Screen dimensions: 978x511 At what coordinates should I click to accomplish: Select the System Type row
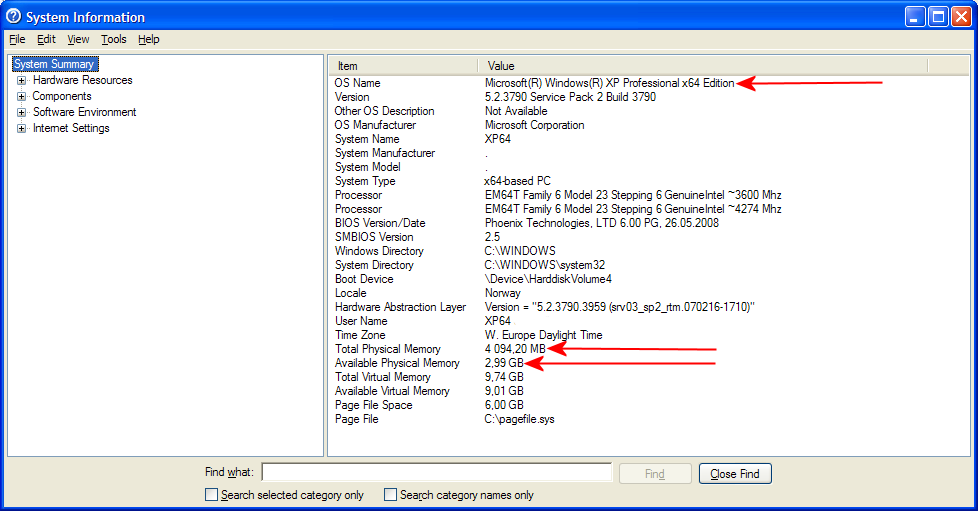tap(649, 181)
